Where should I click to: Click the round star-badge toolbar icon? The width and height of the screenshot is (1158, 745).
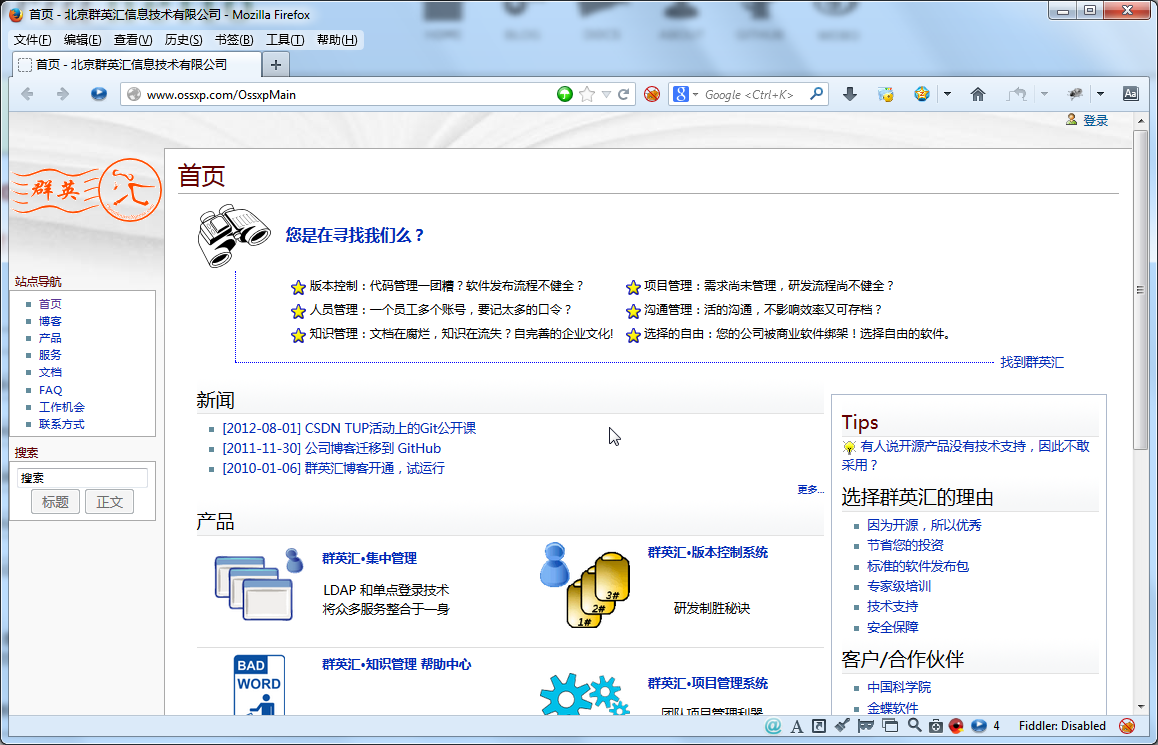click(922, 94)
